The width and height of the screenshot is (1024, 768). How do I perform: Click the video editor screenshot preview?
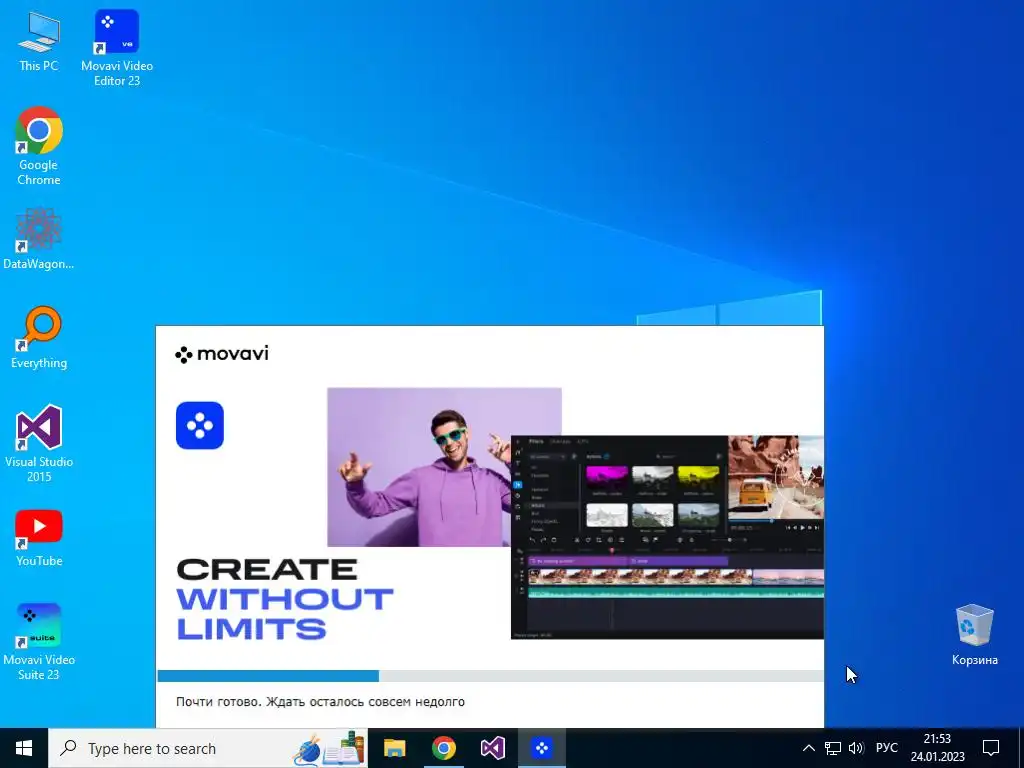[667, 537]
